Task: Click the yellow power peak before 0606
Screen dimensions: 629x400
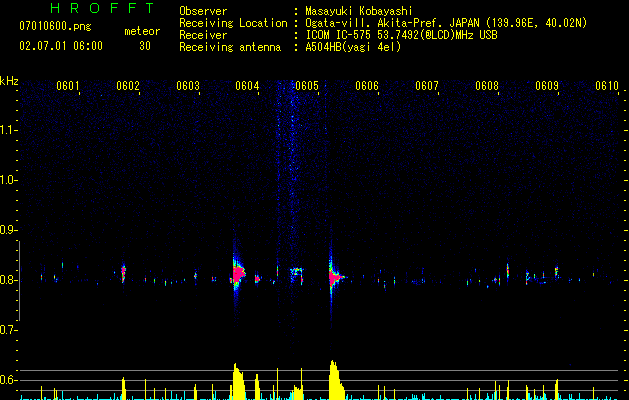Action: pyautogui.click(x=336, y=380)
